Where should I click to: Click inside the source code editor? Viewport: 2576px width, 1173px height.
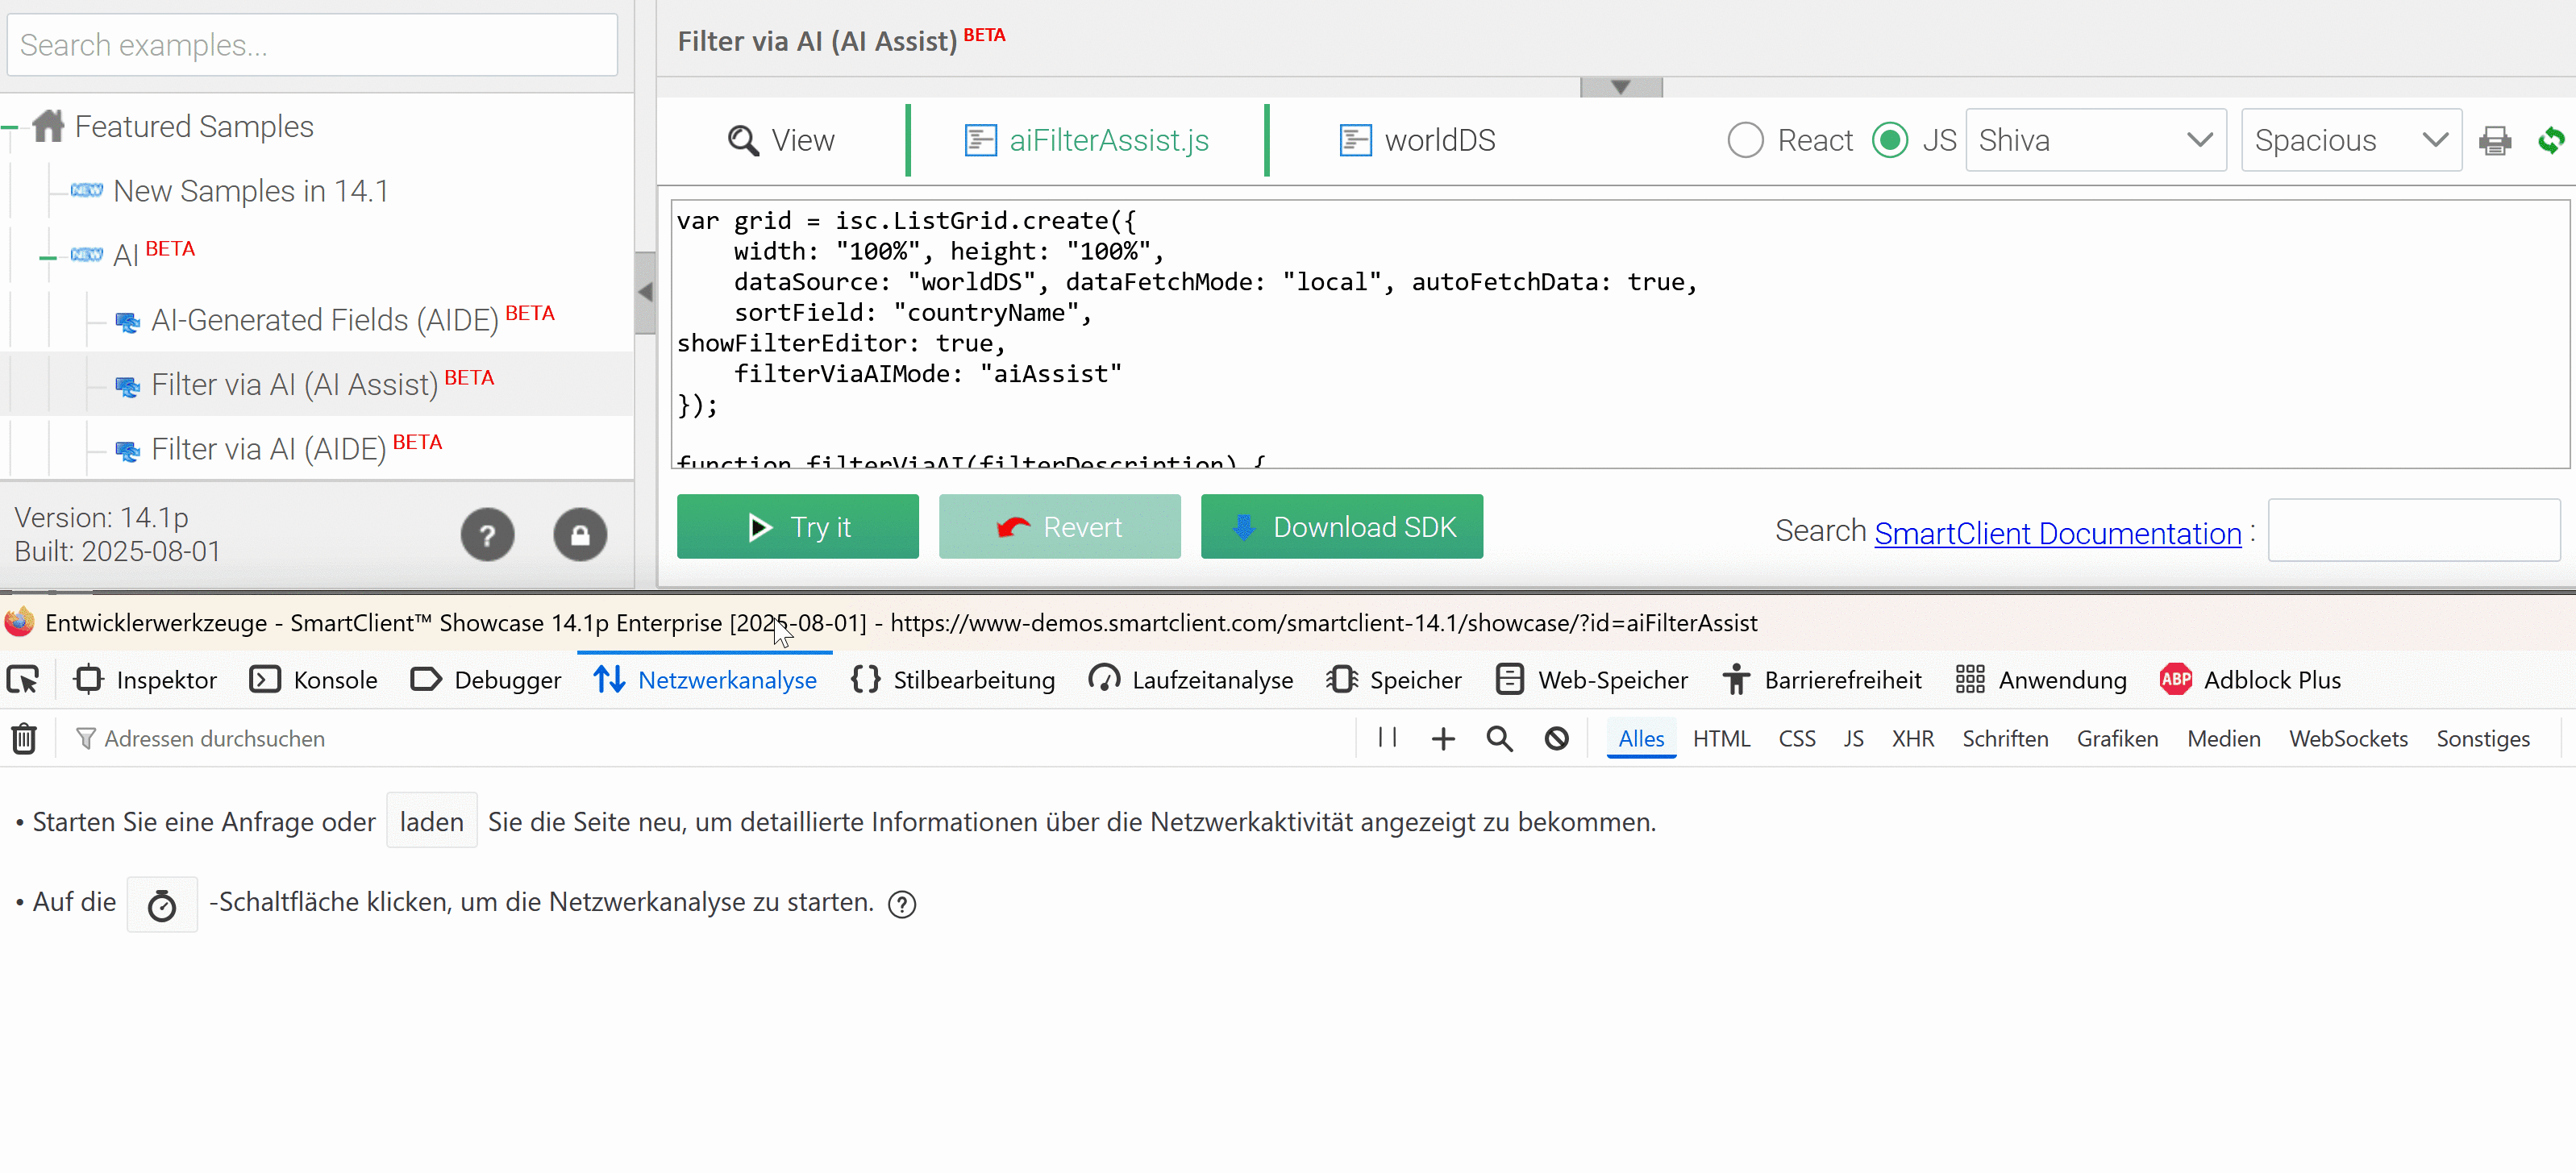point(1620,334)
